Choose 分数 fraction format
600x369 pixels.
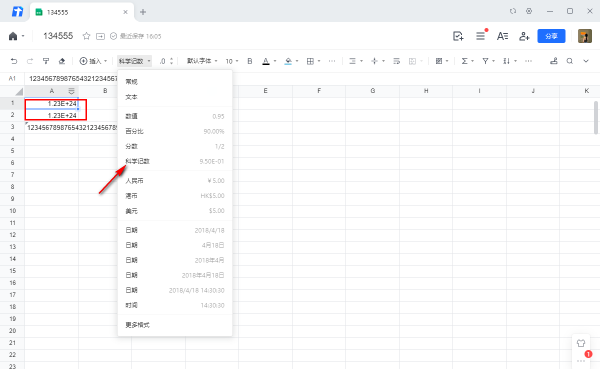[x=175, y=146]
